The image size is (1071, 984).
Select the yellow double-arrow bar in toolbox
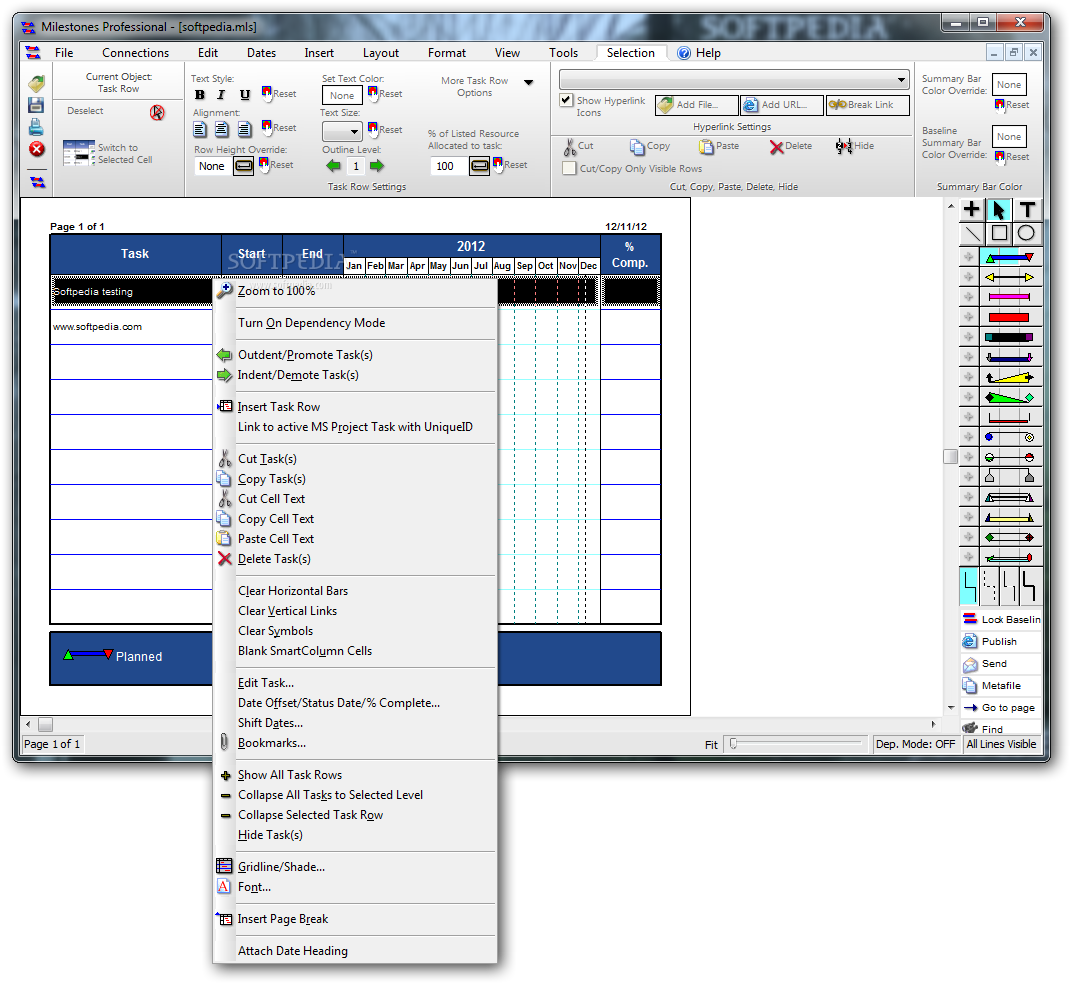coord(1010,277)
